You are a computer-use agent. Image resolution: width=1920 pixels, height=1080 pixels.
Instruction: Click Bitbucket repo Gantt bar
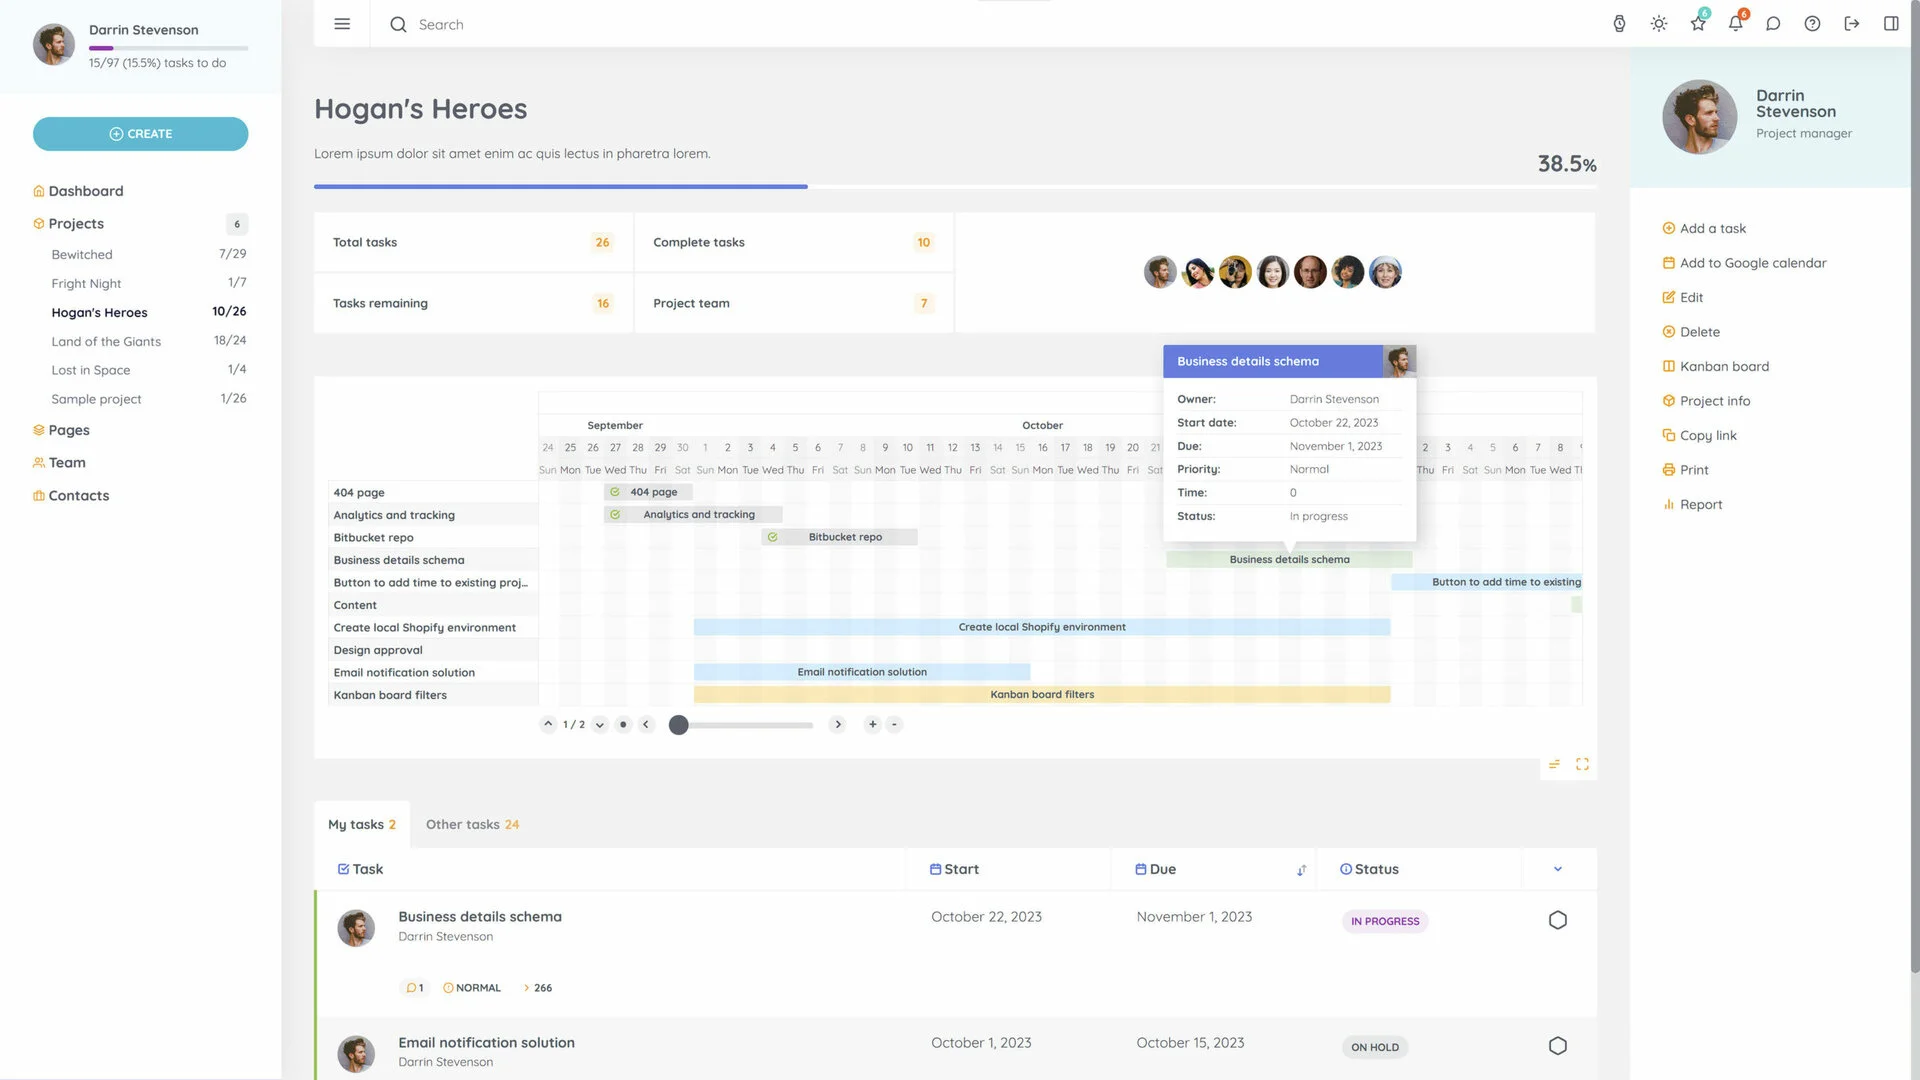pos(840,538)
